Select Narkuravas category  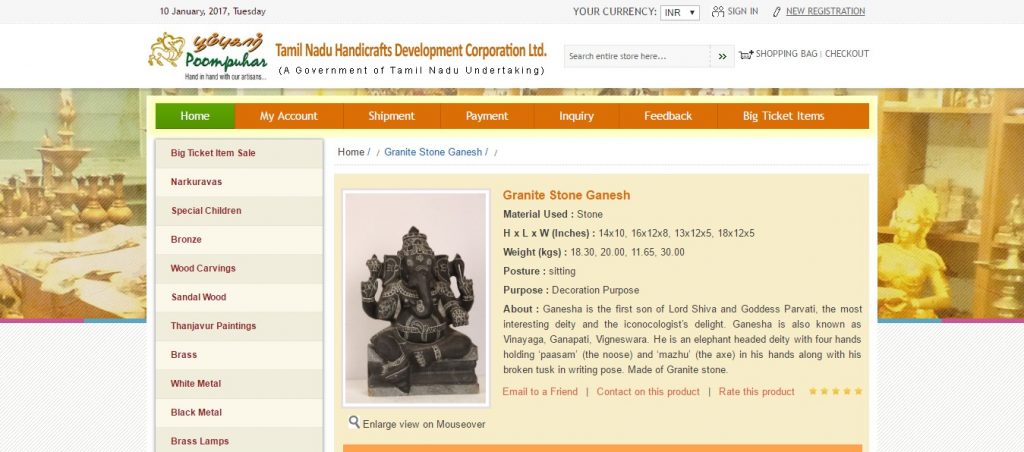coord(239,182)
